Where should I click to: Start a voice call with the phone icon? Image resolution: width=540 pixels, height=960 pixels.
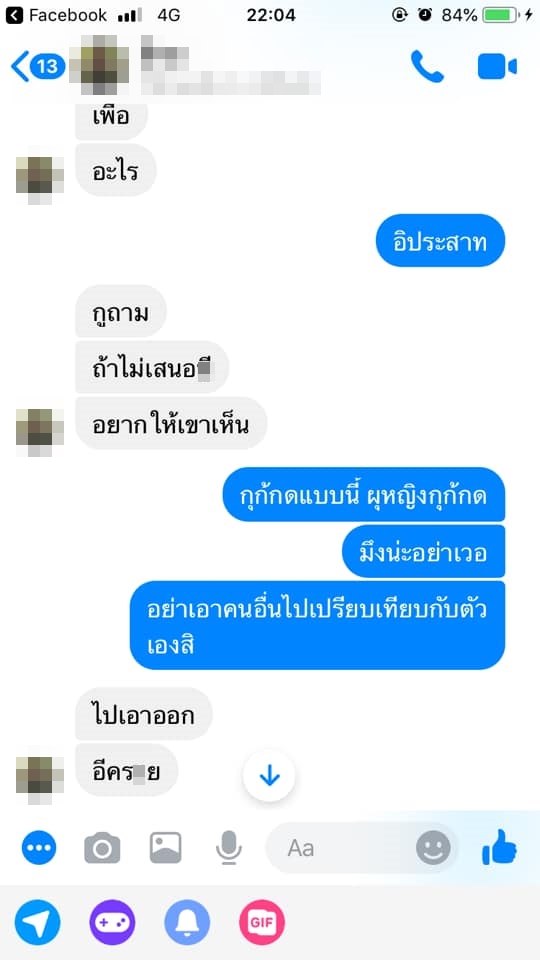tap(427, 66)
